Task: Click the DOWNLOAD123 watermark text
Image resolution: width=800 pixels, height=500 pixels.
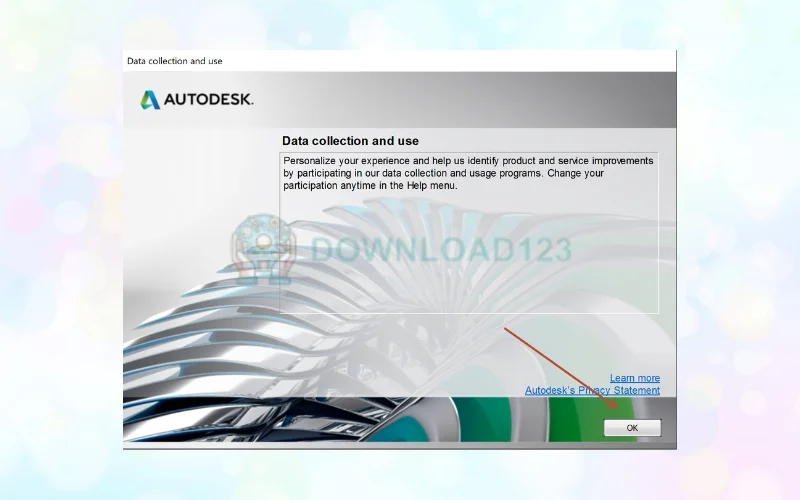Action: pos(440,248)
